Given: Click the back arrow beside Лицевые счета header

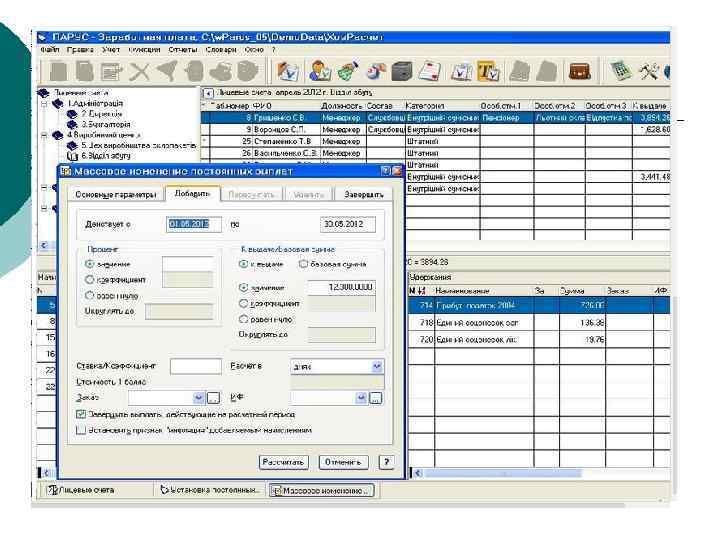Looking at the screenshot, I should (208, 93).
